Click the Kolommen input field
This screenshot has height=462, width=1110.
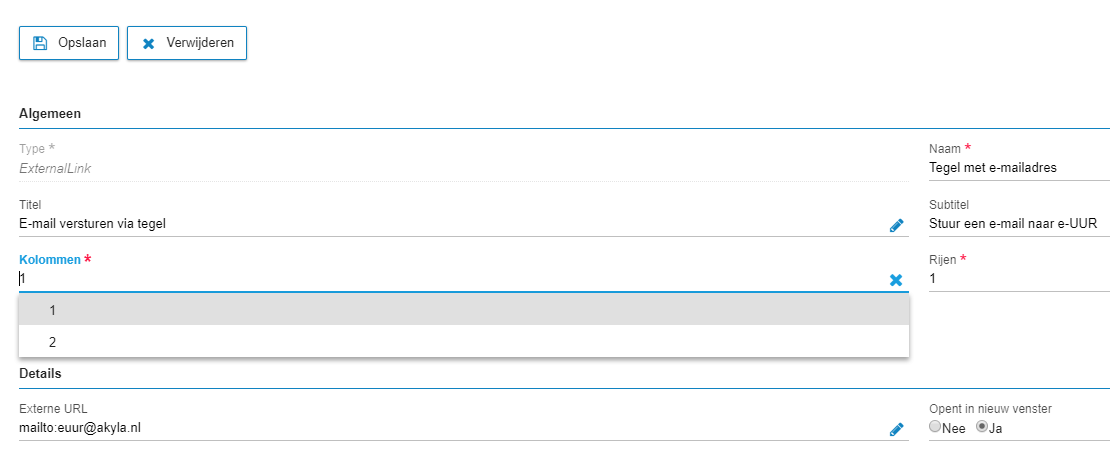coord(452,279)
